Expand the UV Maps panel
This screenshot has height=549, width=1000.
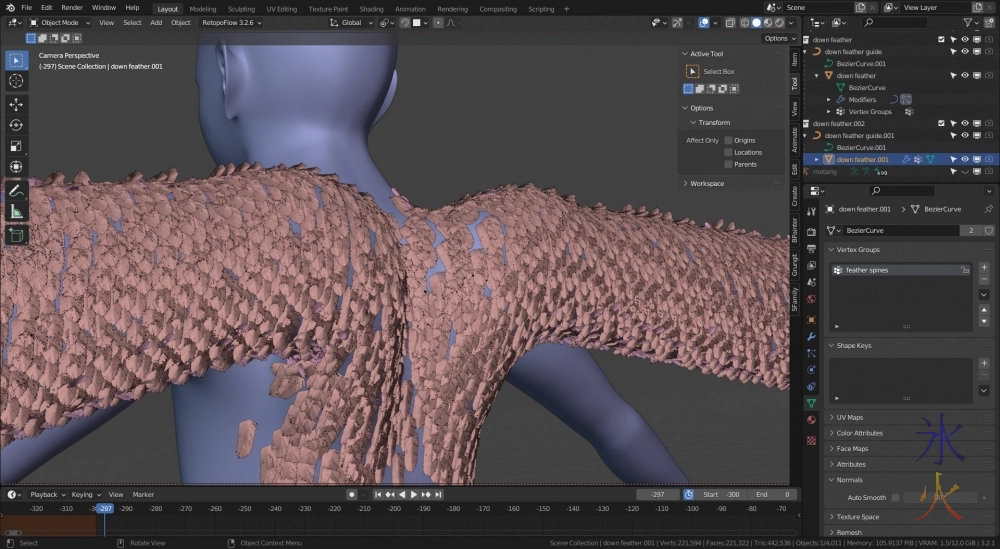coord(849,417)
